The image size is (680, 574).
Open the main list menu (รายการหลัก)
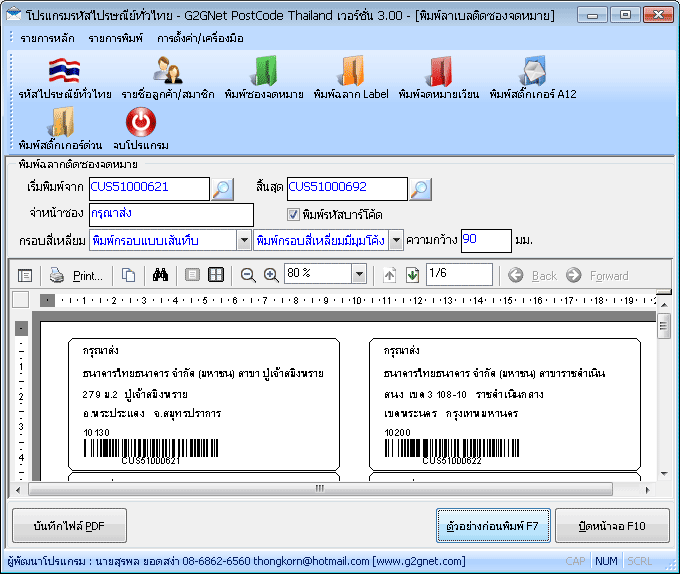click(x=47, y=39)
